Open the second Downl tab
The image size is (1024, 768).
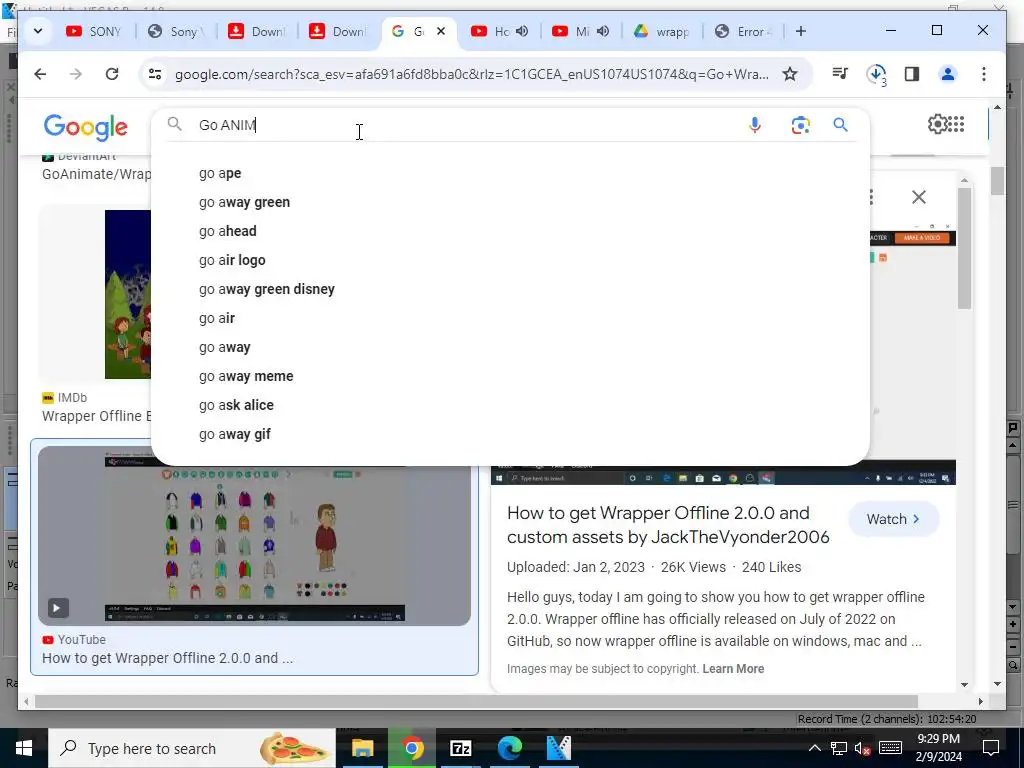[x=338, y=31]
